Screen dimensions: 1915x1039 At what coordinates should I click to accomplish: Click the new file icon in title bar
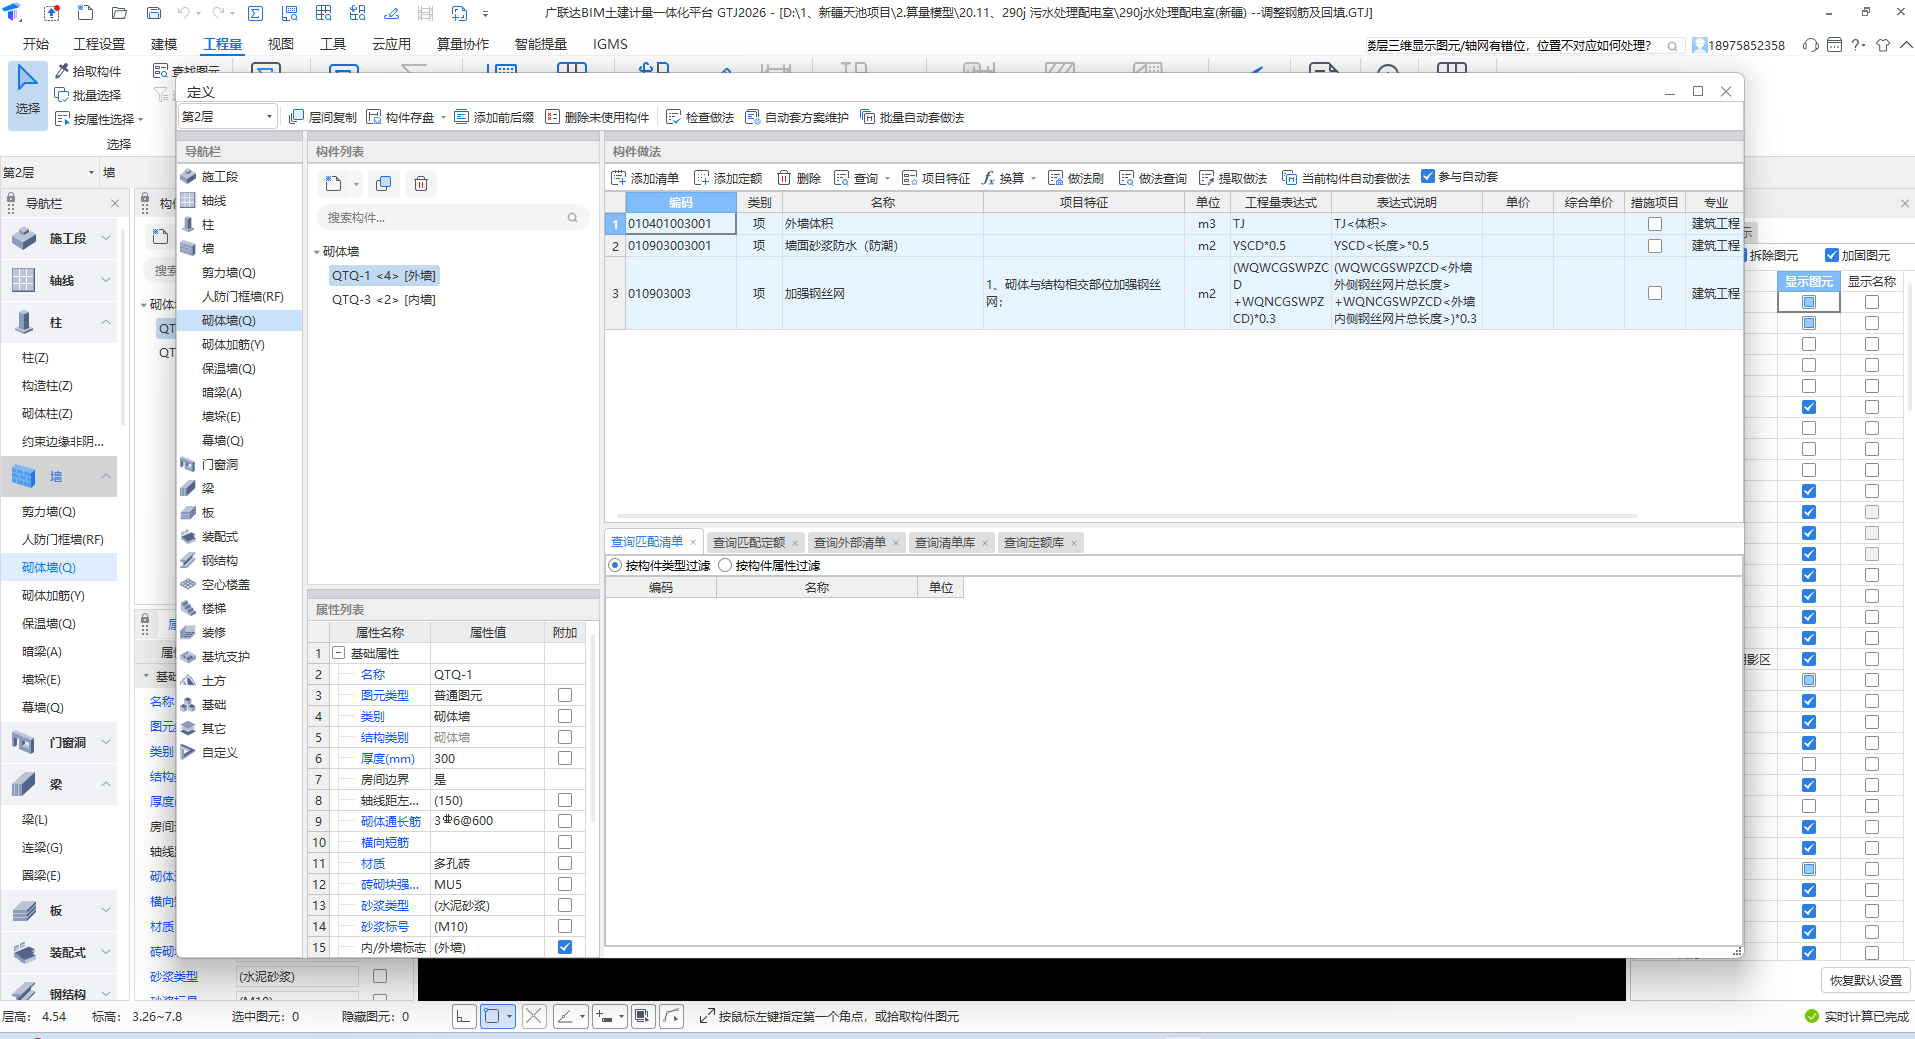[x=85, y=13]
